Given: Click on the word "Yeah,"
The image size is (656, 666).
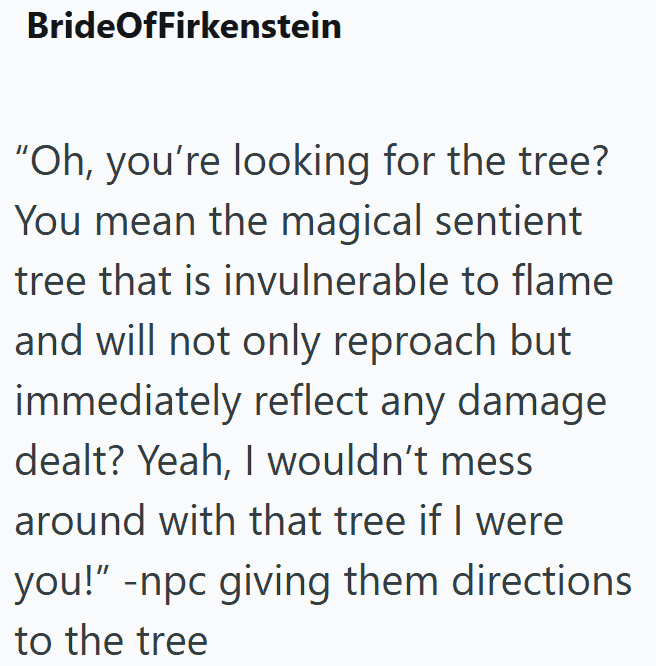Looking at the screenshot, I should 185,461.
